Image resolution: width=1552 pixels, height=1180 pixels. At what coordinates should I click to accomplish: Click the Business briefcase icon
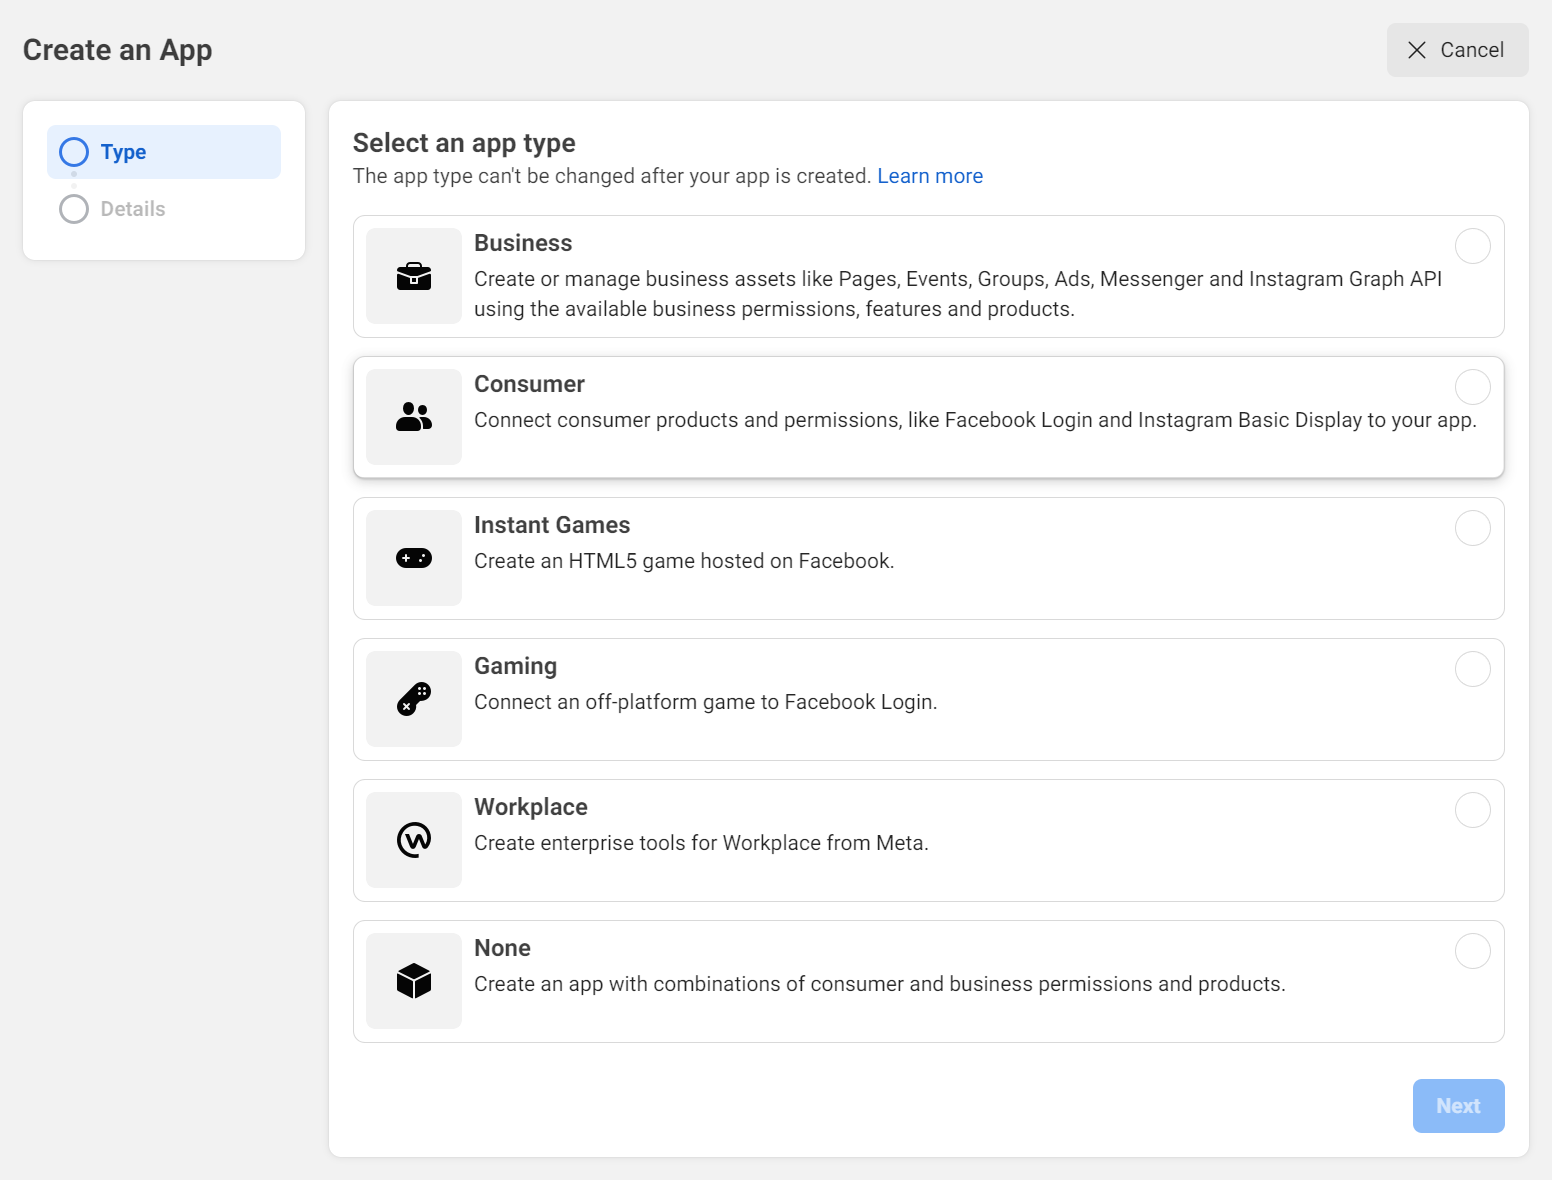tap(413, 276)
